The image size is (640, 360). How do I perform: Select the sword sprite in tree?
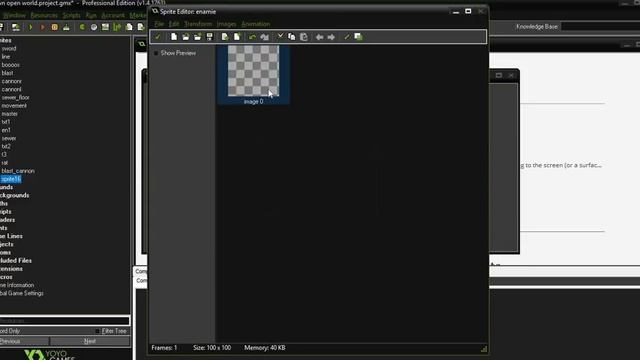point(9,49)
